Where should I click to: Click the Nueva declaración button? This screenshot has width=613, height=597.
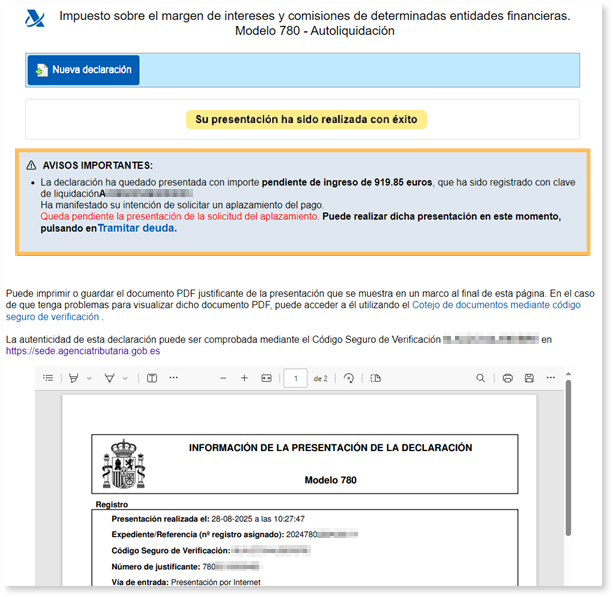click(x=84, y=70)
